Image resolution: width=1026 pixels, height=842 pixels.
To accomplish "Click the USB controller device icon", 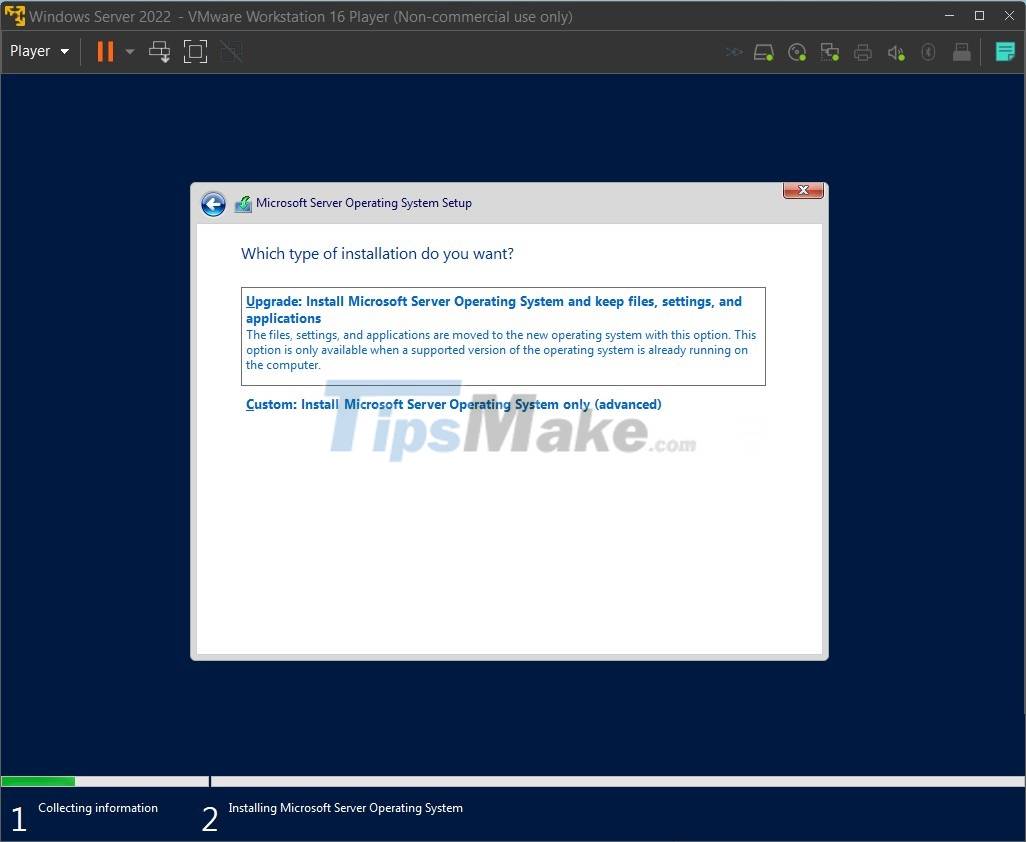I will pos(962,51).
